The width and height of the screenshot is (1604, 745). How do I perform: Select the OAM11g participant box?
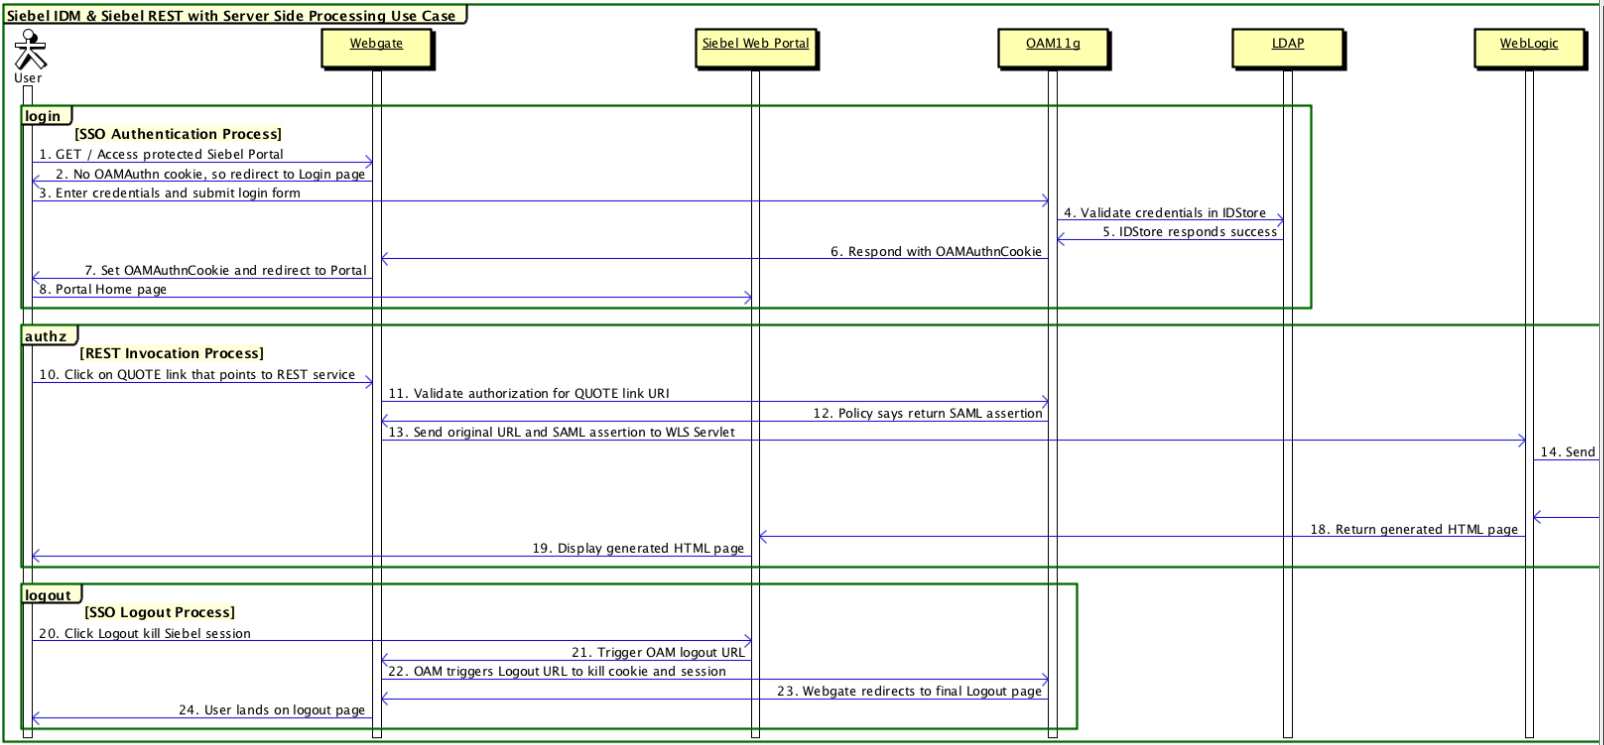click(1052, 48)
